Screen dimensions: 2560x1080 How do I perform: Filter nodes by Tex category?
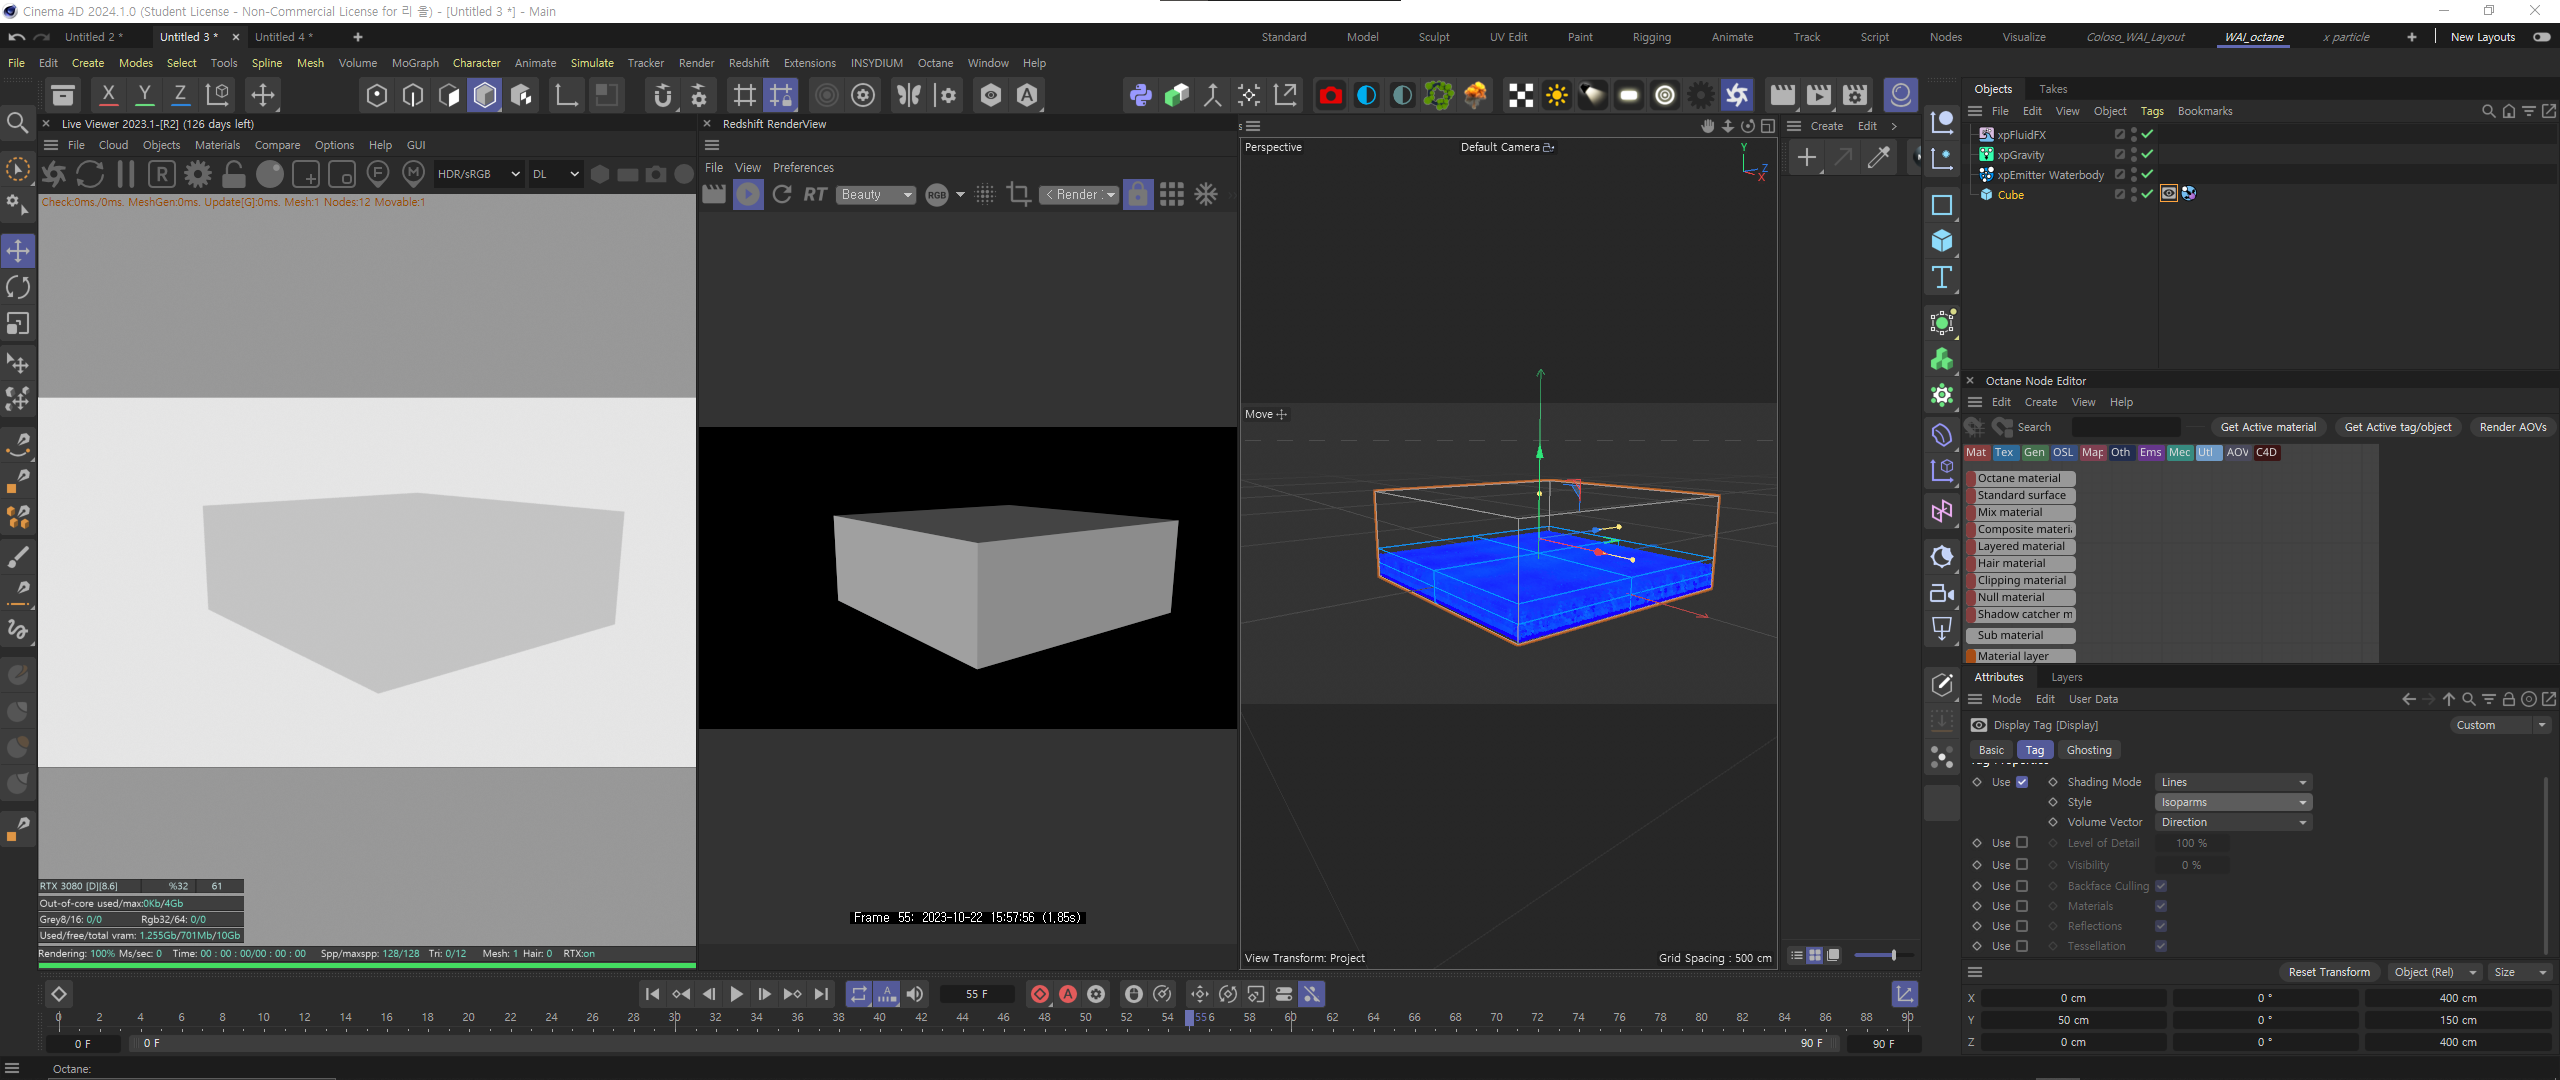2004,453
